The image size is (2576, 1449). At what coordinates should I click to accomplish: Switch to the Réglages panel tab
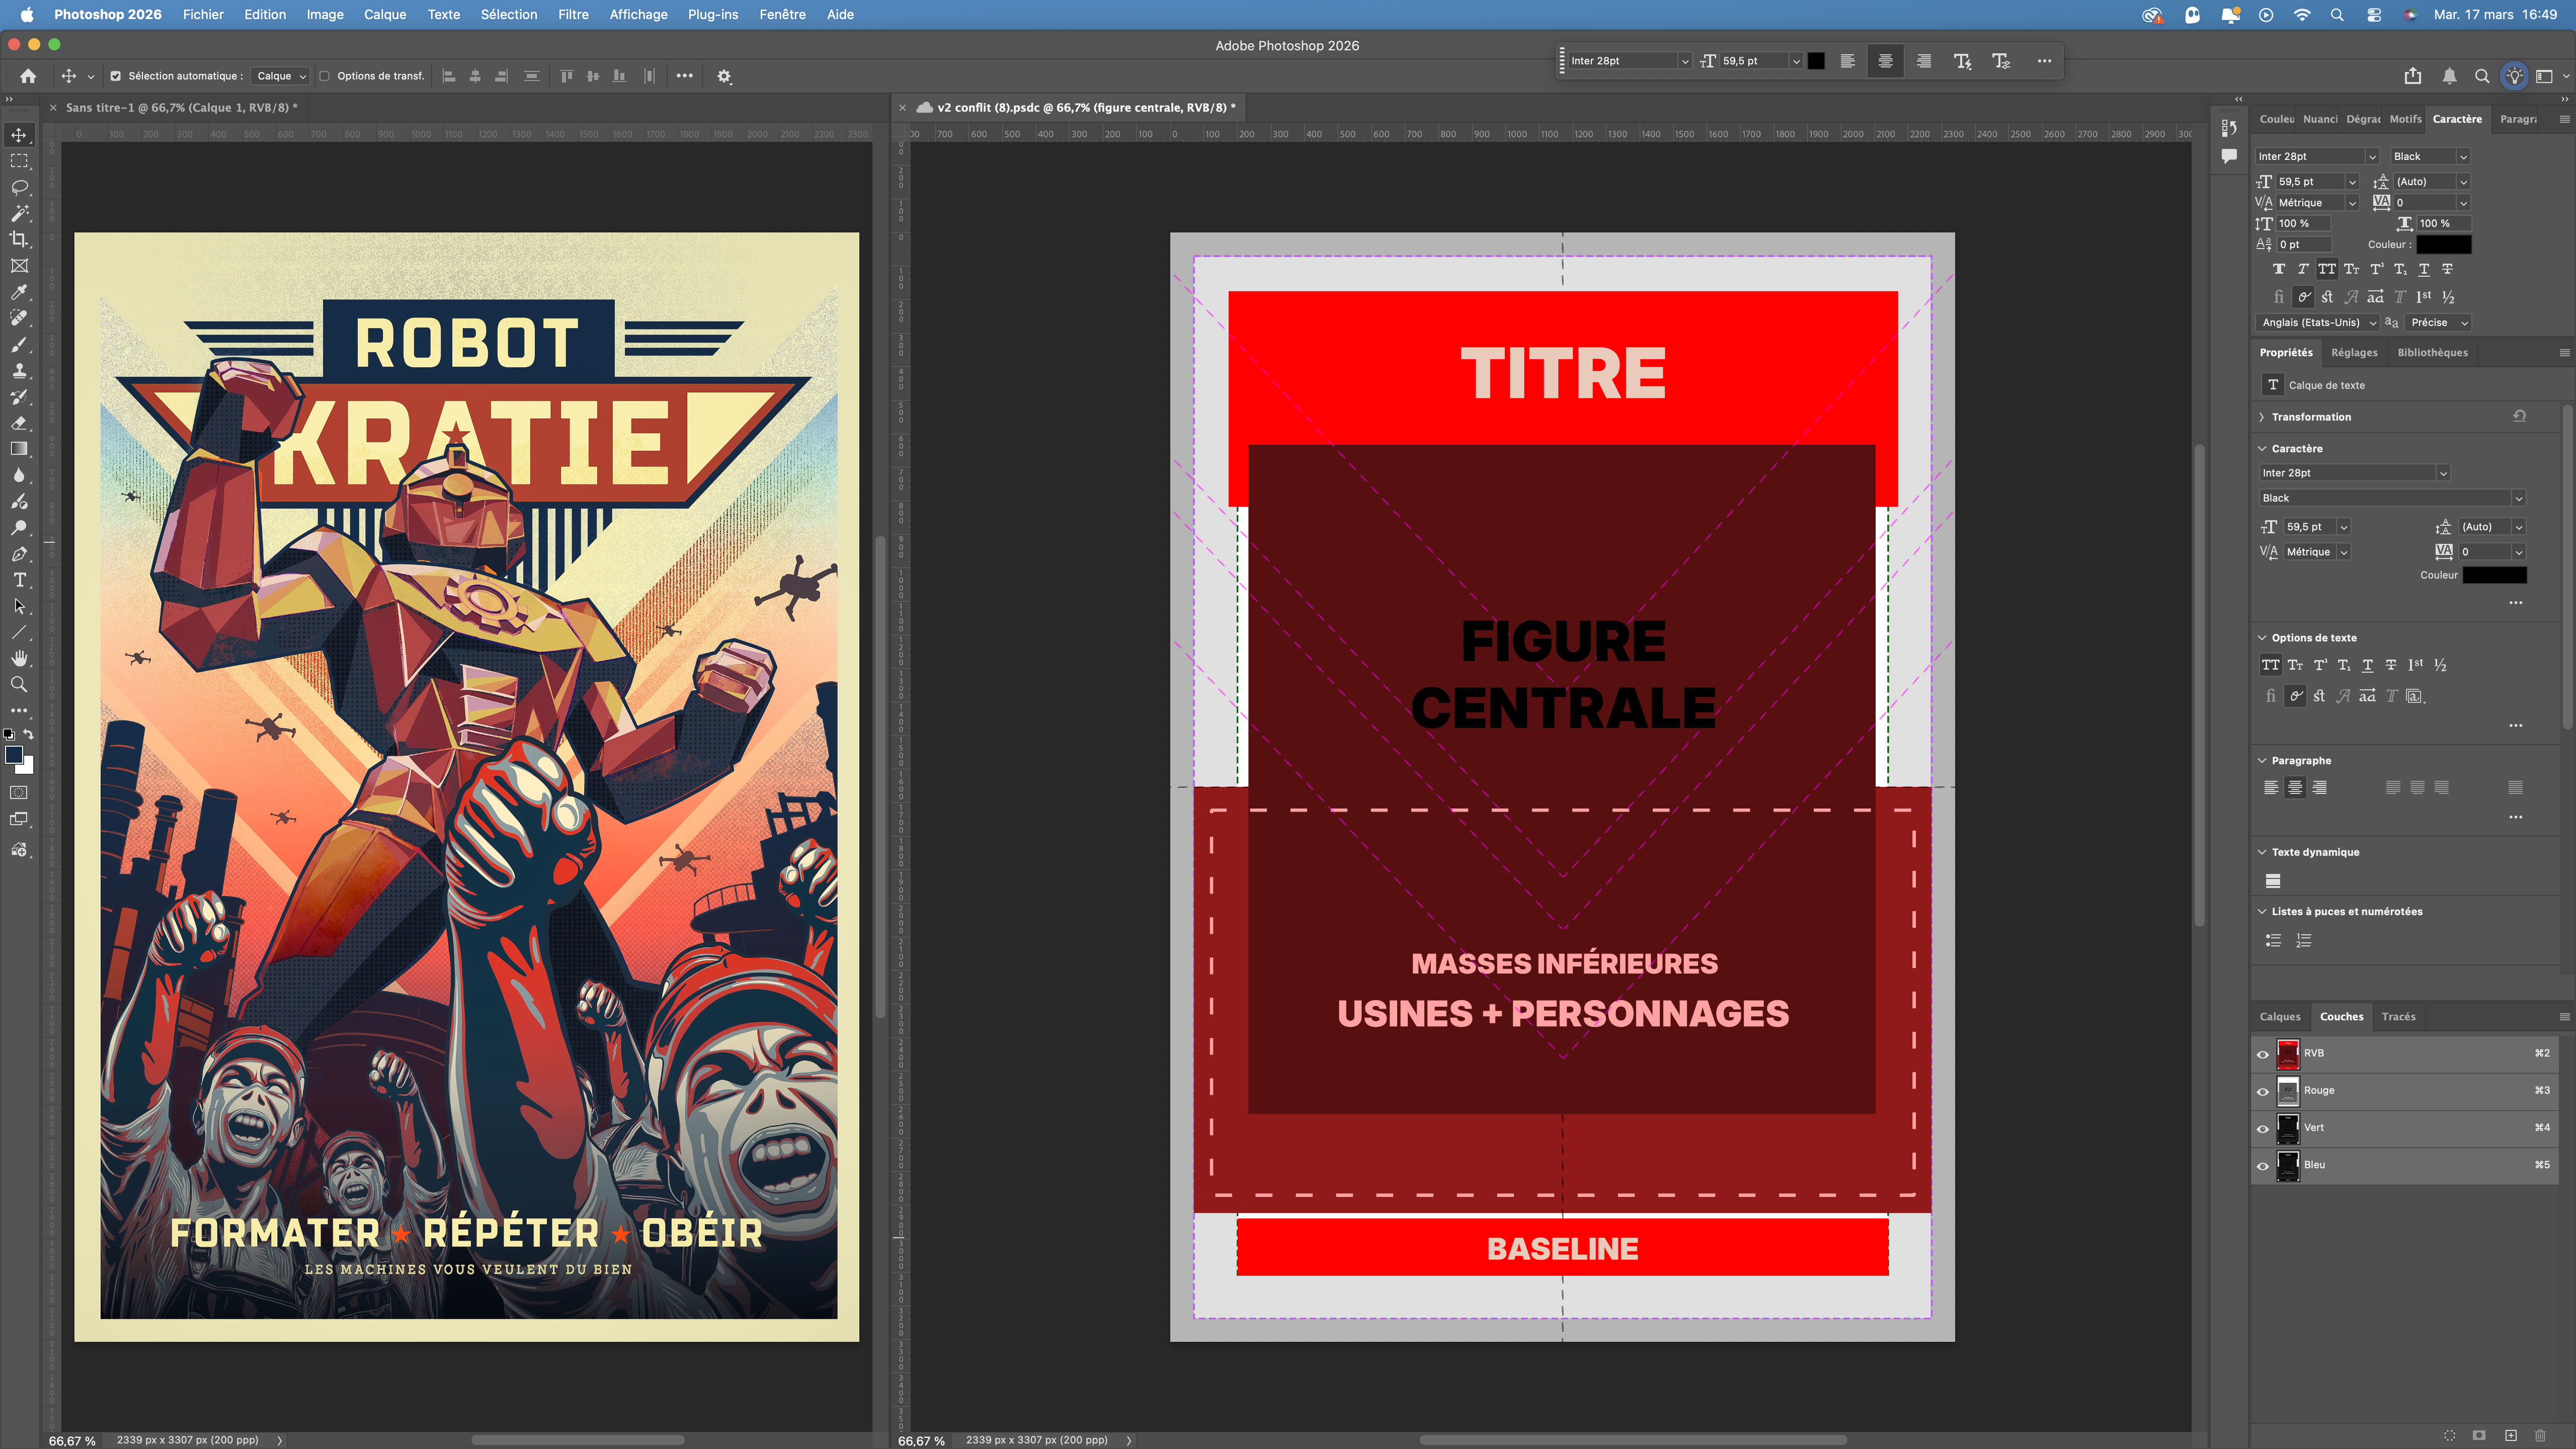(x=2353, y=353)
